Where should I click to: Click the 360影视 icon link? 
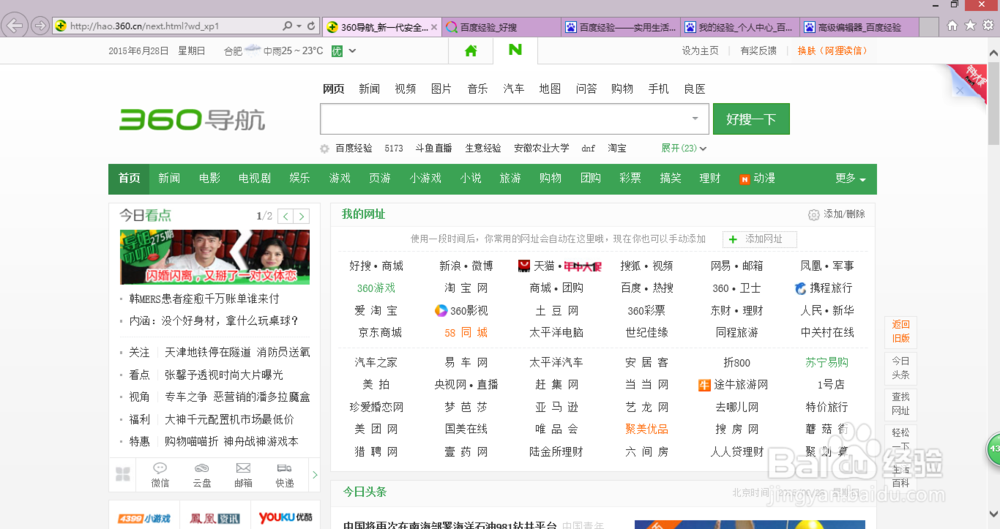(x=441, y=311)
